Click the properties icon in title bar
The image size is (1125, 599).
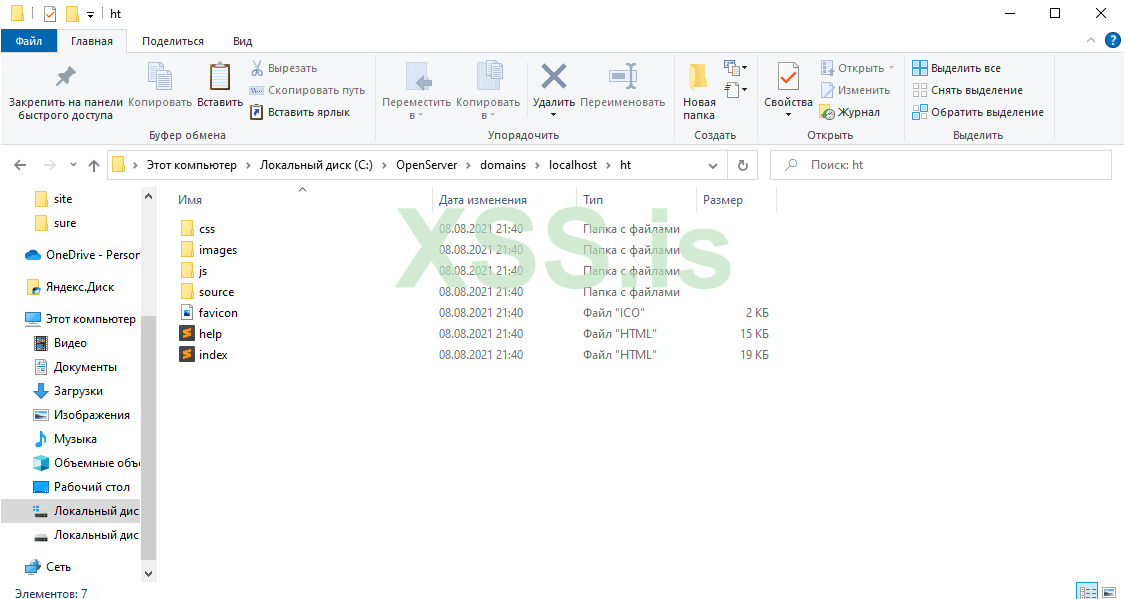pyautogui.click(x=50, y=14)
